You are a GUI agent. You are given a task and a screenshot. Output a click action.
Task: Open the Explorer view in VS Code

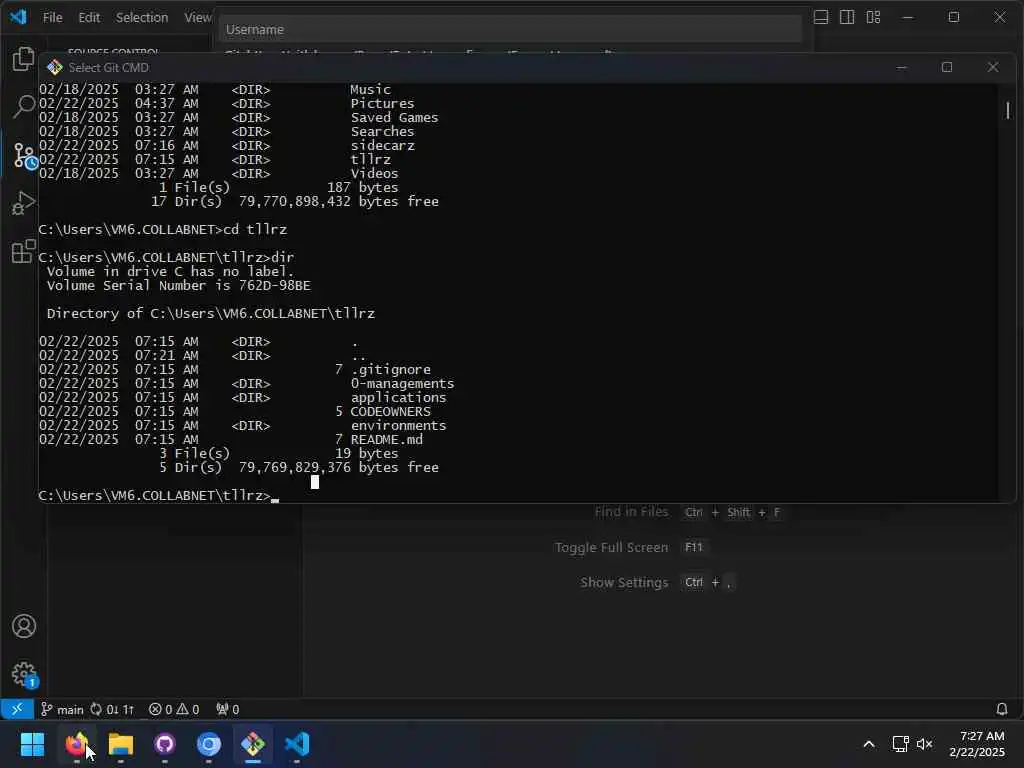tap(24, 59)
